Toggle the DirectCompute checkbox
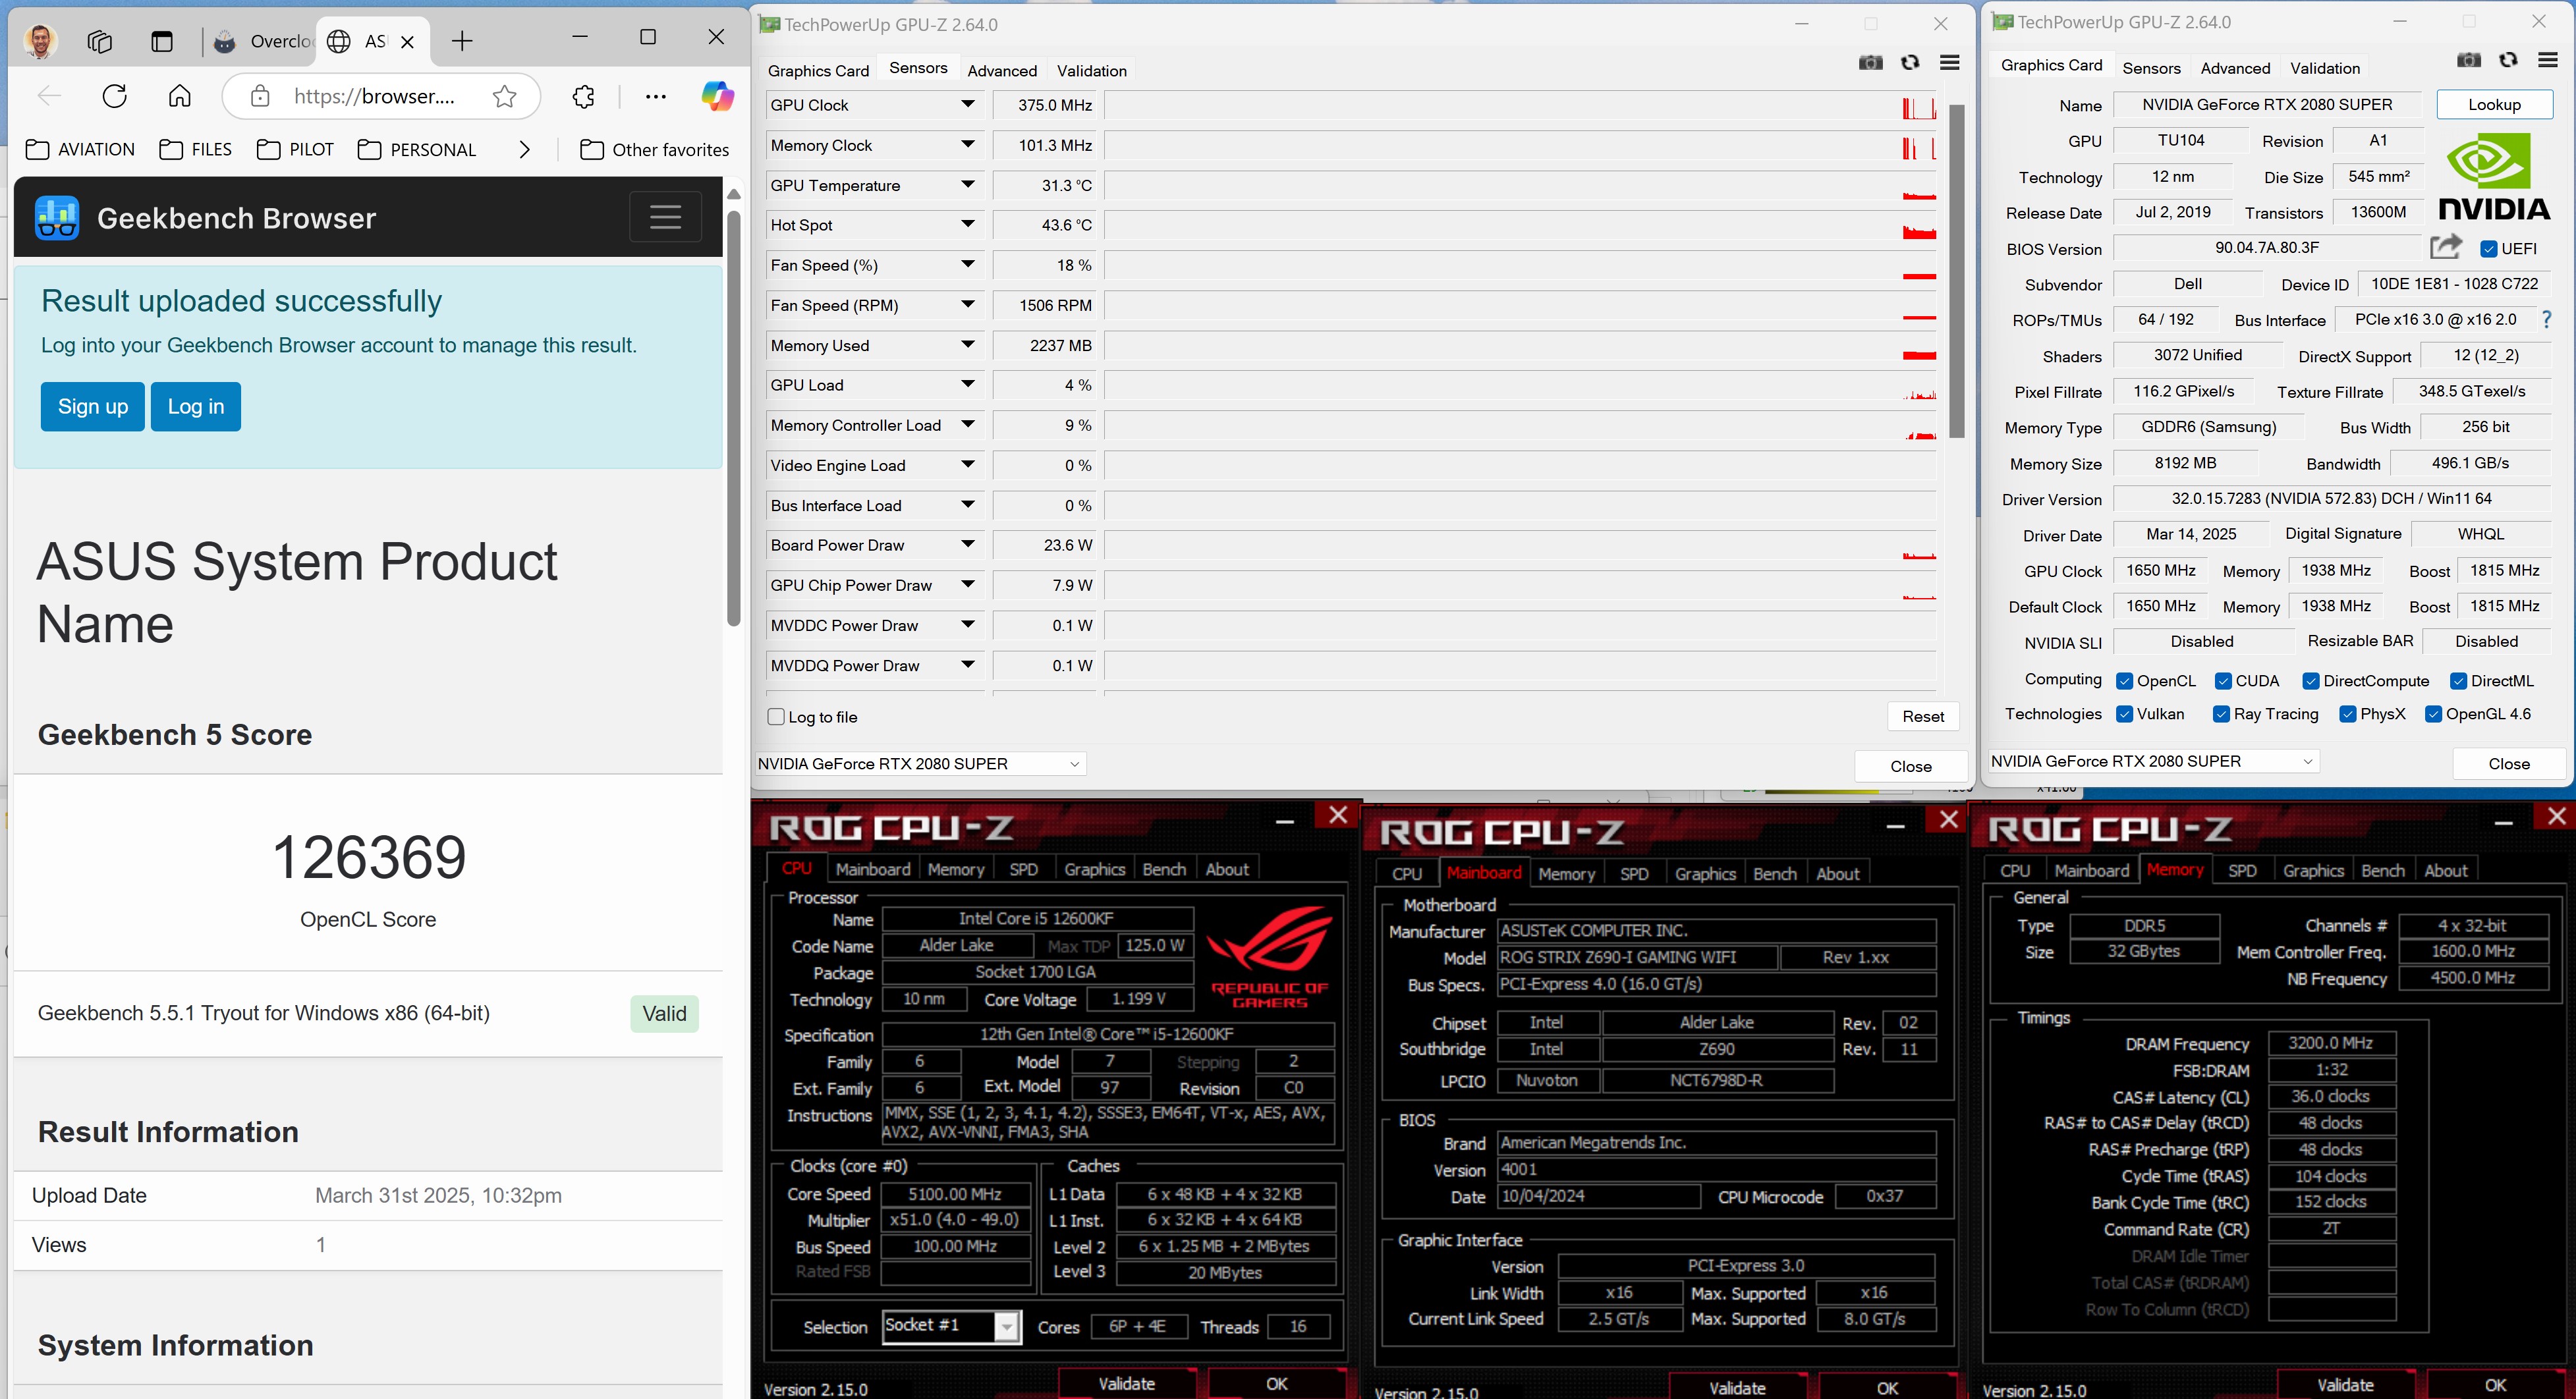Image resolution: width=2576 pixels, height=1399 pixels. 2310,681
